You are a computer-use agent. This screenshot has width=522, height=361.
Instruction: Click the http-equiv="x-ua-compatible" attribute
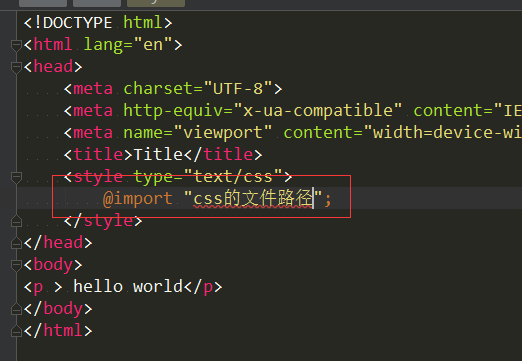[263, 111]
